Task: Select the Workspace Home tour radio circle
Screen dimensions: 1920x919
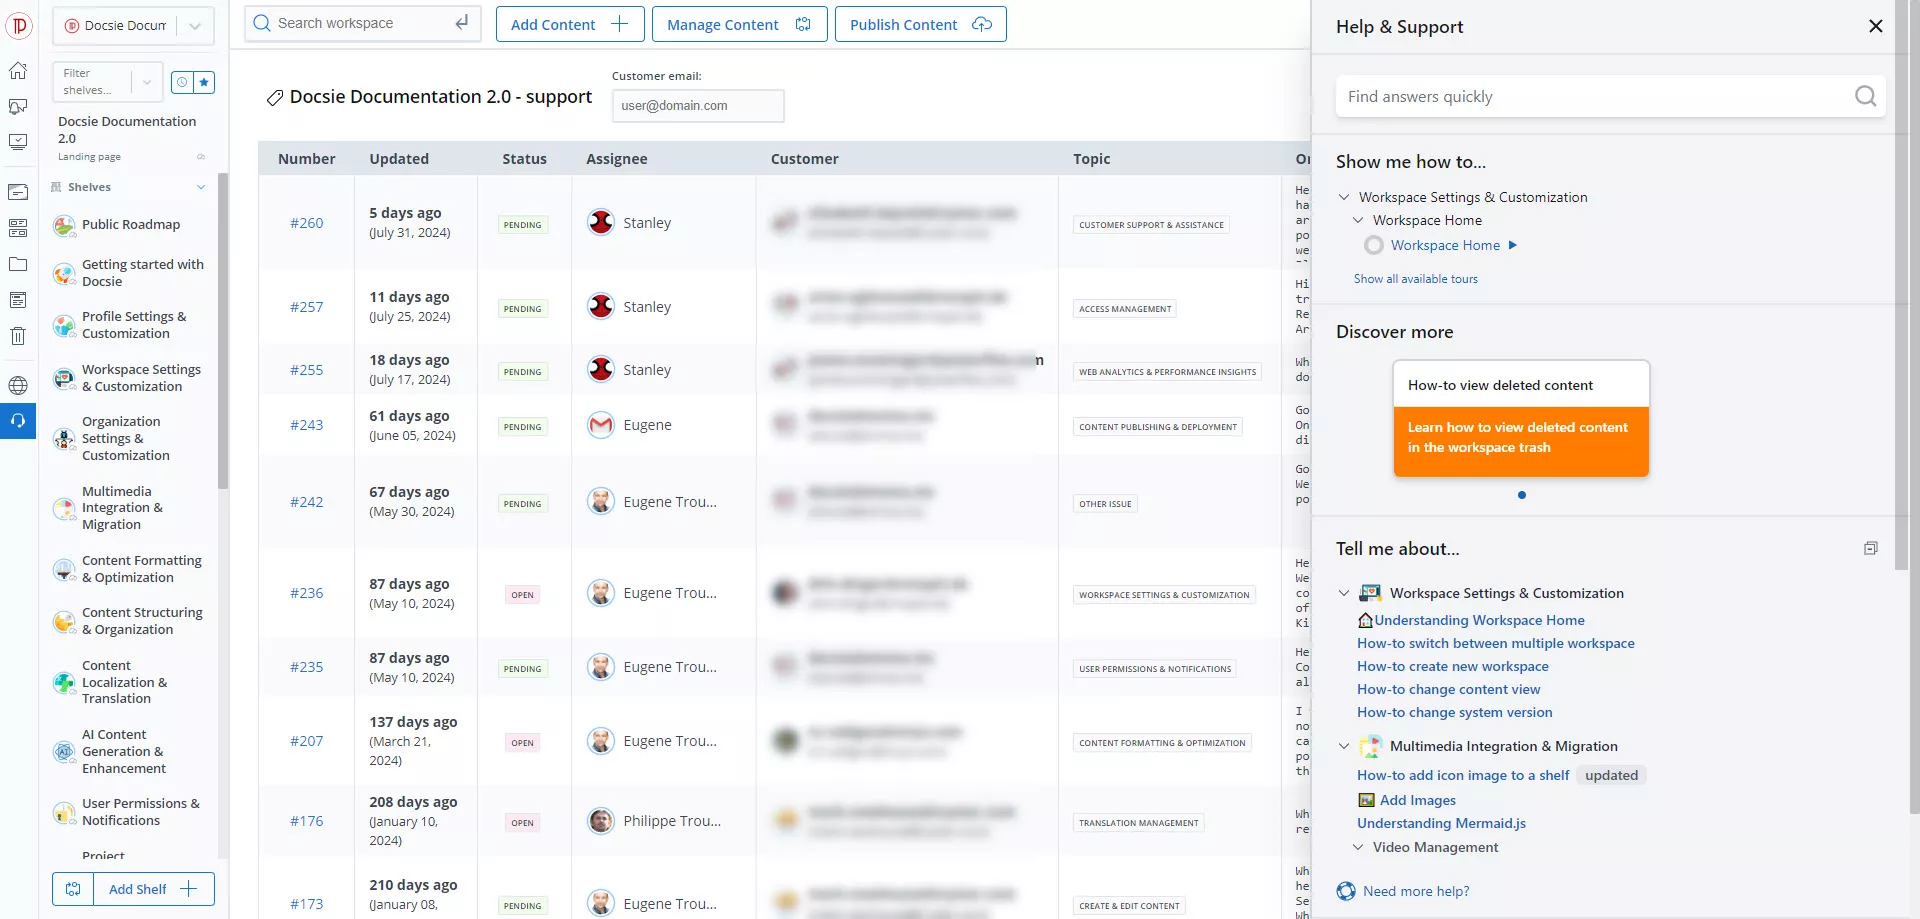Action: [x=1374, y=245]
